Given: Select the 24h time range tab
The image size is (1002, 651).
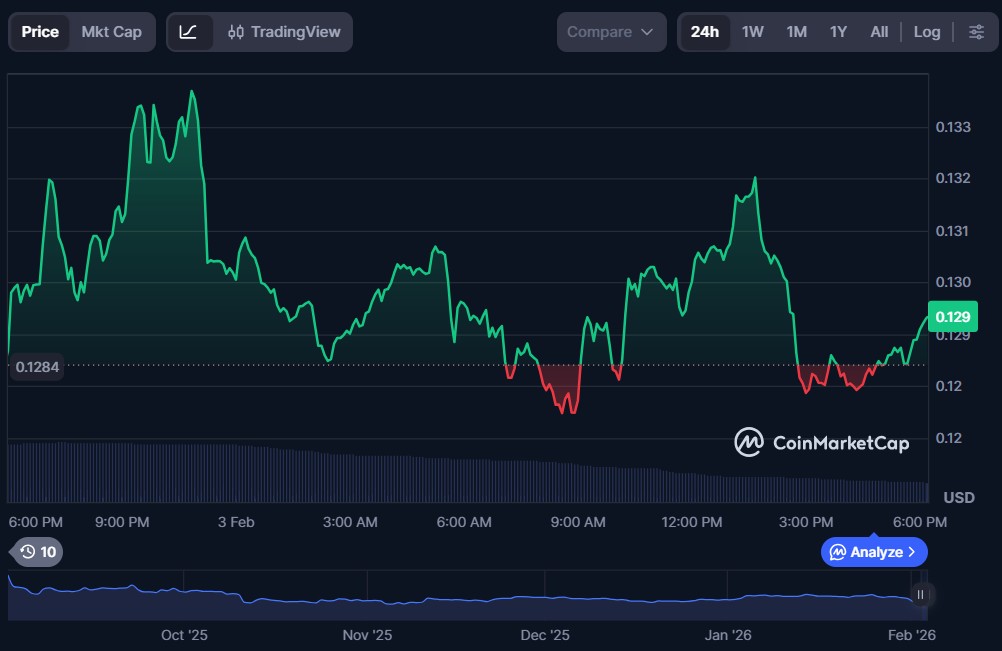Looking at the screenshot, I should (x=704, y=32).
